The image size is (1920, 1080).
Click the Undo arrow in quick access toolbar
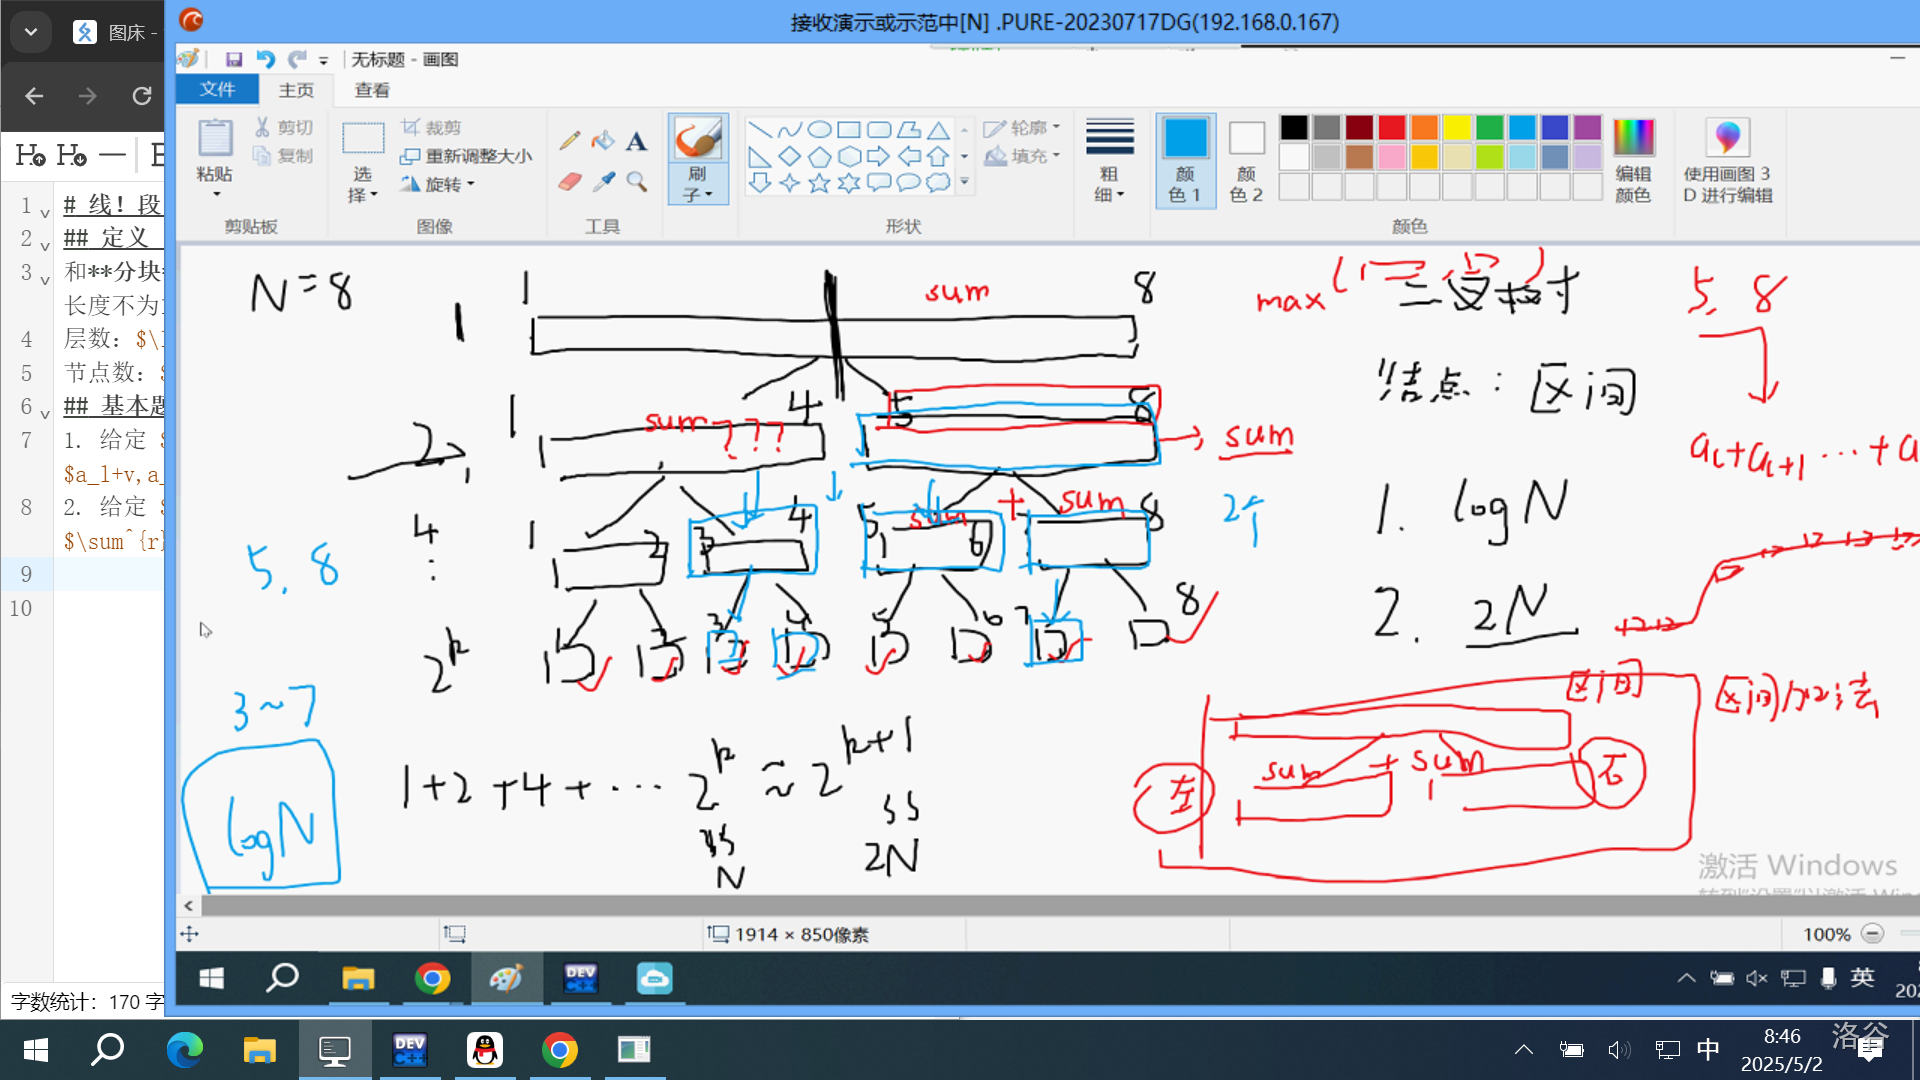coord(265,60)
